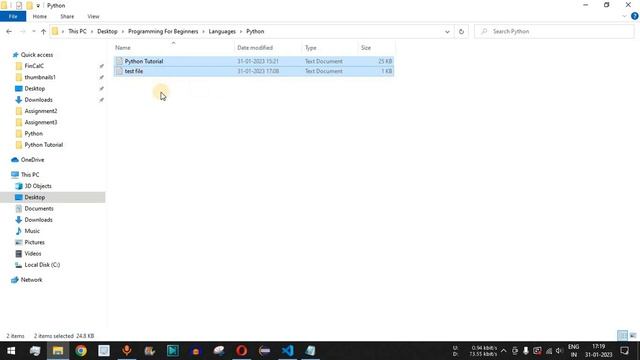Viewport: 640px width, 360px height.
Task: Open Python folder in Quick access
Action: pos(33,133)
